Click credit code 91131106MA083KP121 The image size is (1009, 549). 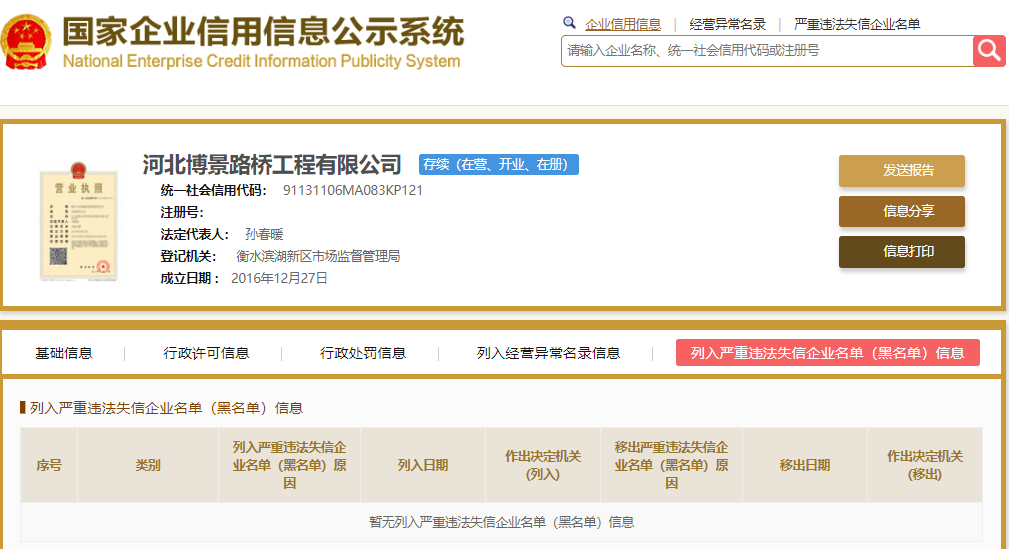(353, 191)
